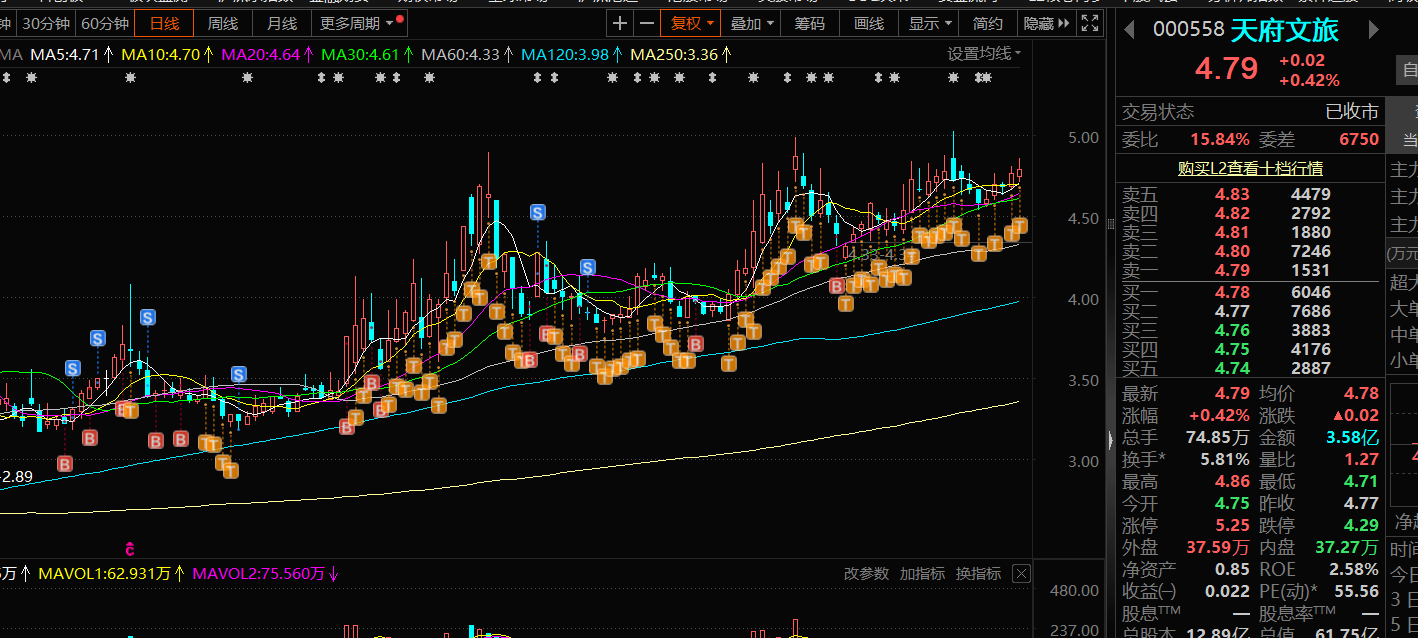
Task: Click the 5.00 price axis label
Action: (x=1082, y=137)
